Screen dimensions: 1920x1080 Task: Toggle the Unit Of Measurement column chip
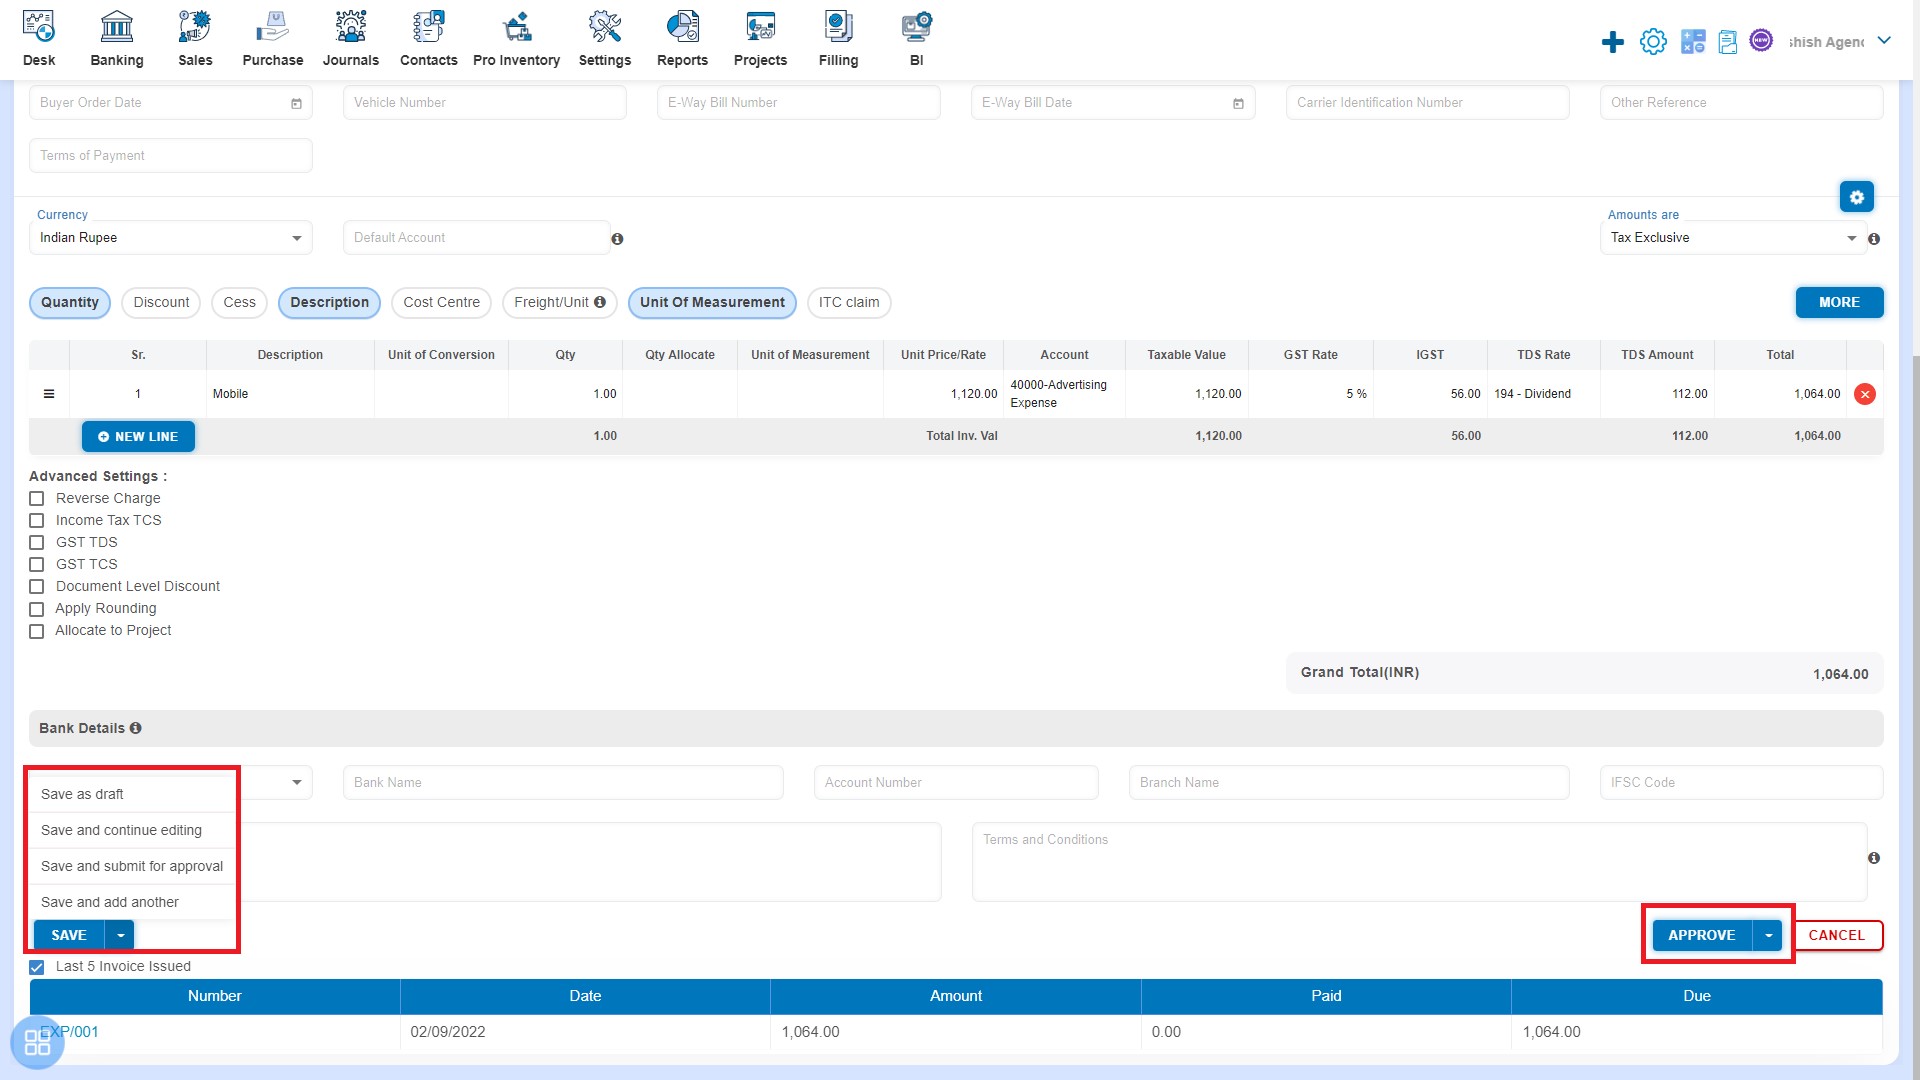click(712, 303)
